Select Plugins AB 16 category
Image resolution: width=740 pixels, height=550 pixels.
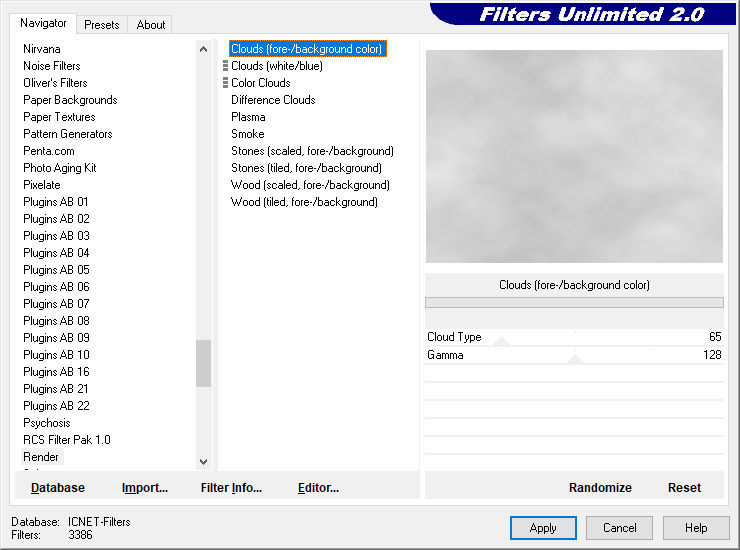point(56,372)
